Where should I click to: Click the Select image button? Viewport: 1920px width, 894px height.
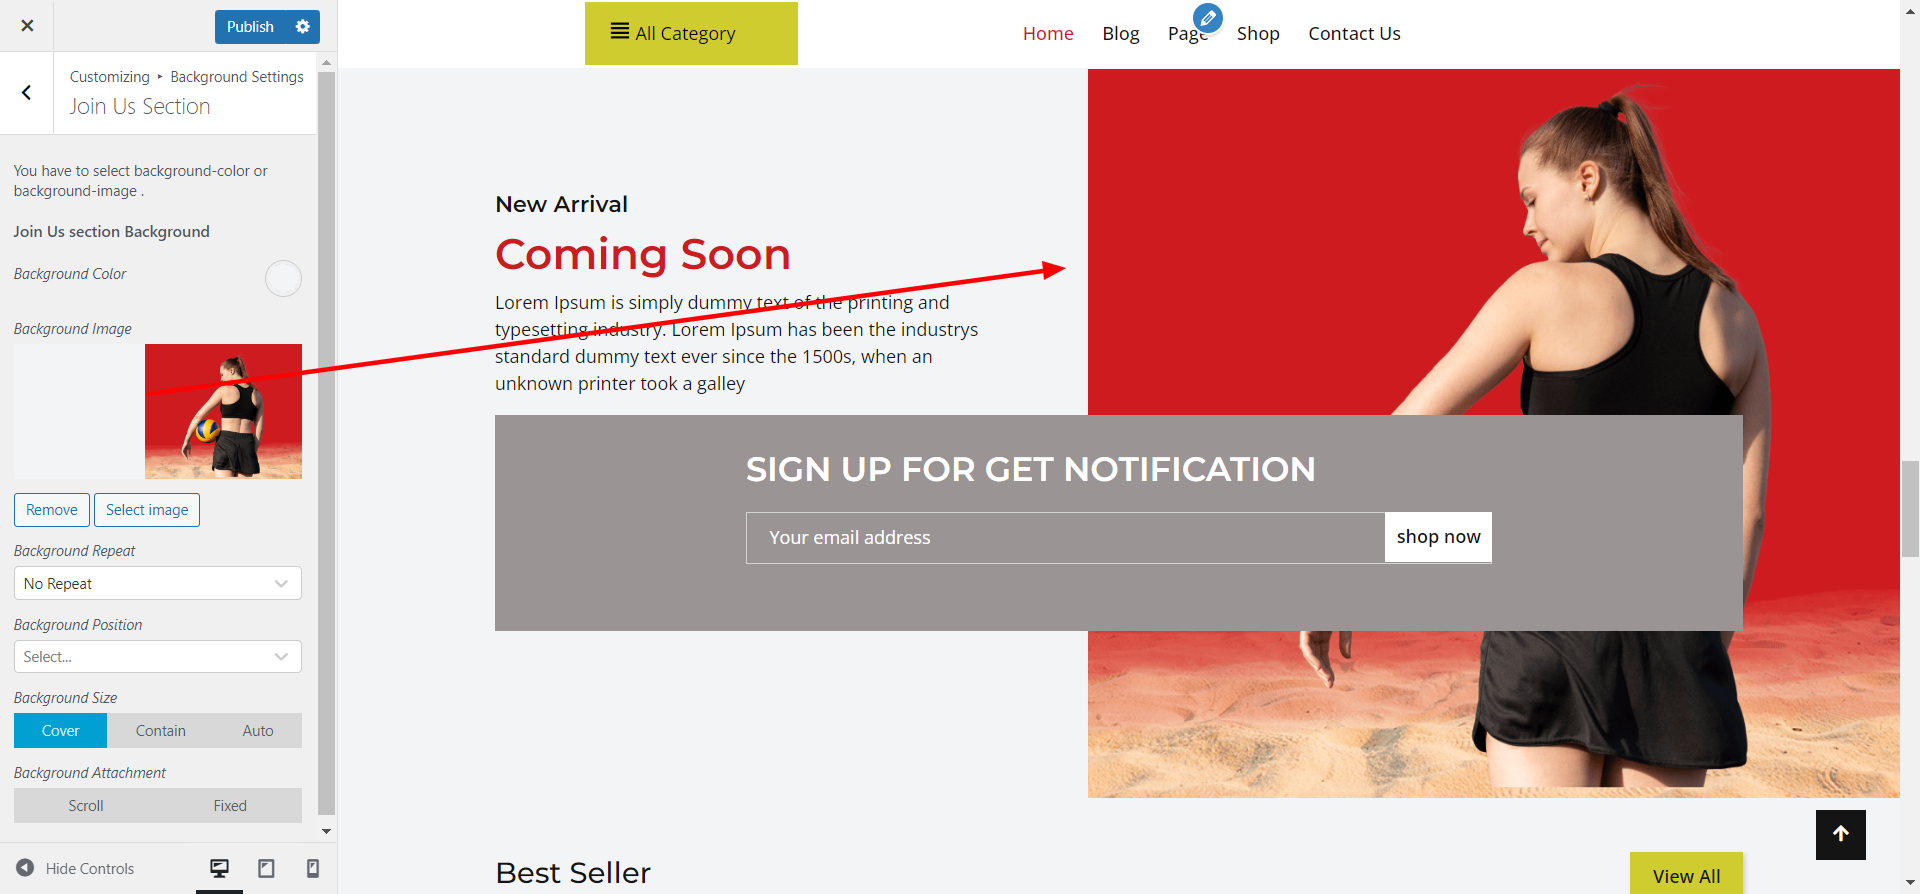pos(147,510)
